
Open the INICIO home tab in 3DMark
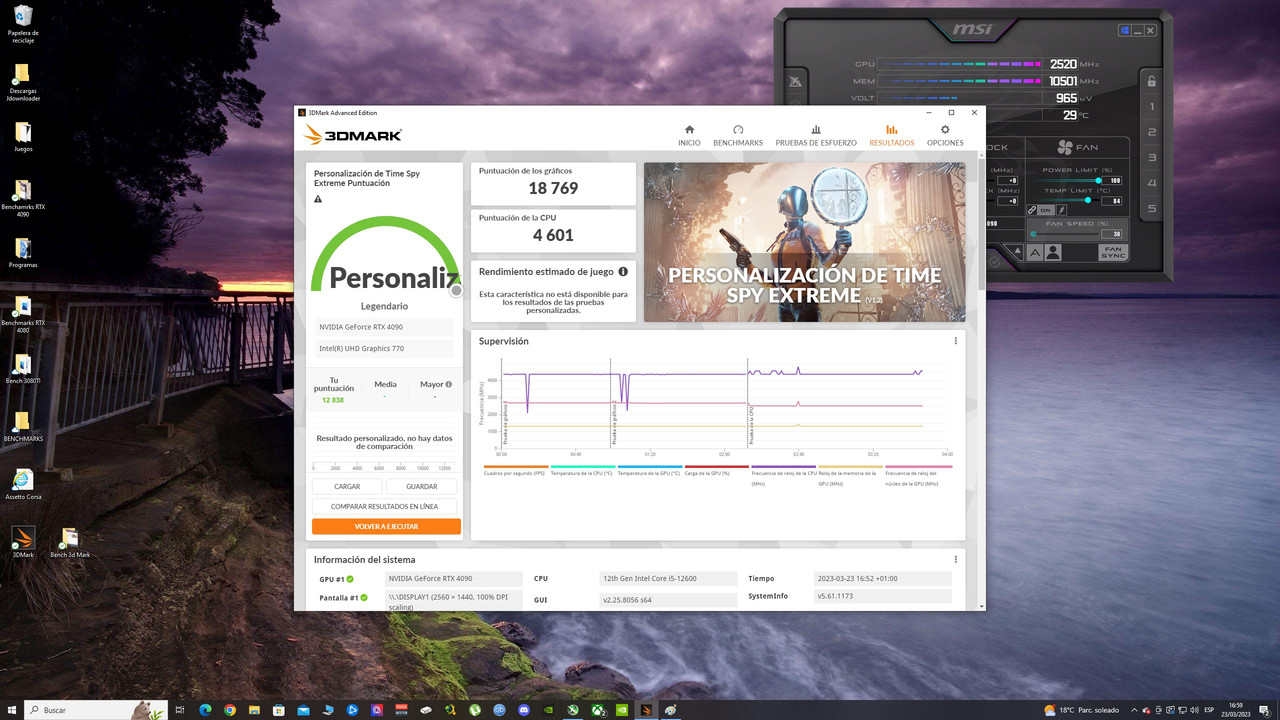pyautogui.click(x=689, y=136)
